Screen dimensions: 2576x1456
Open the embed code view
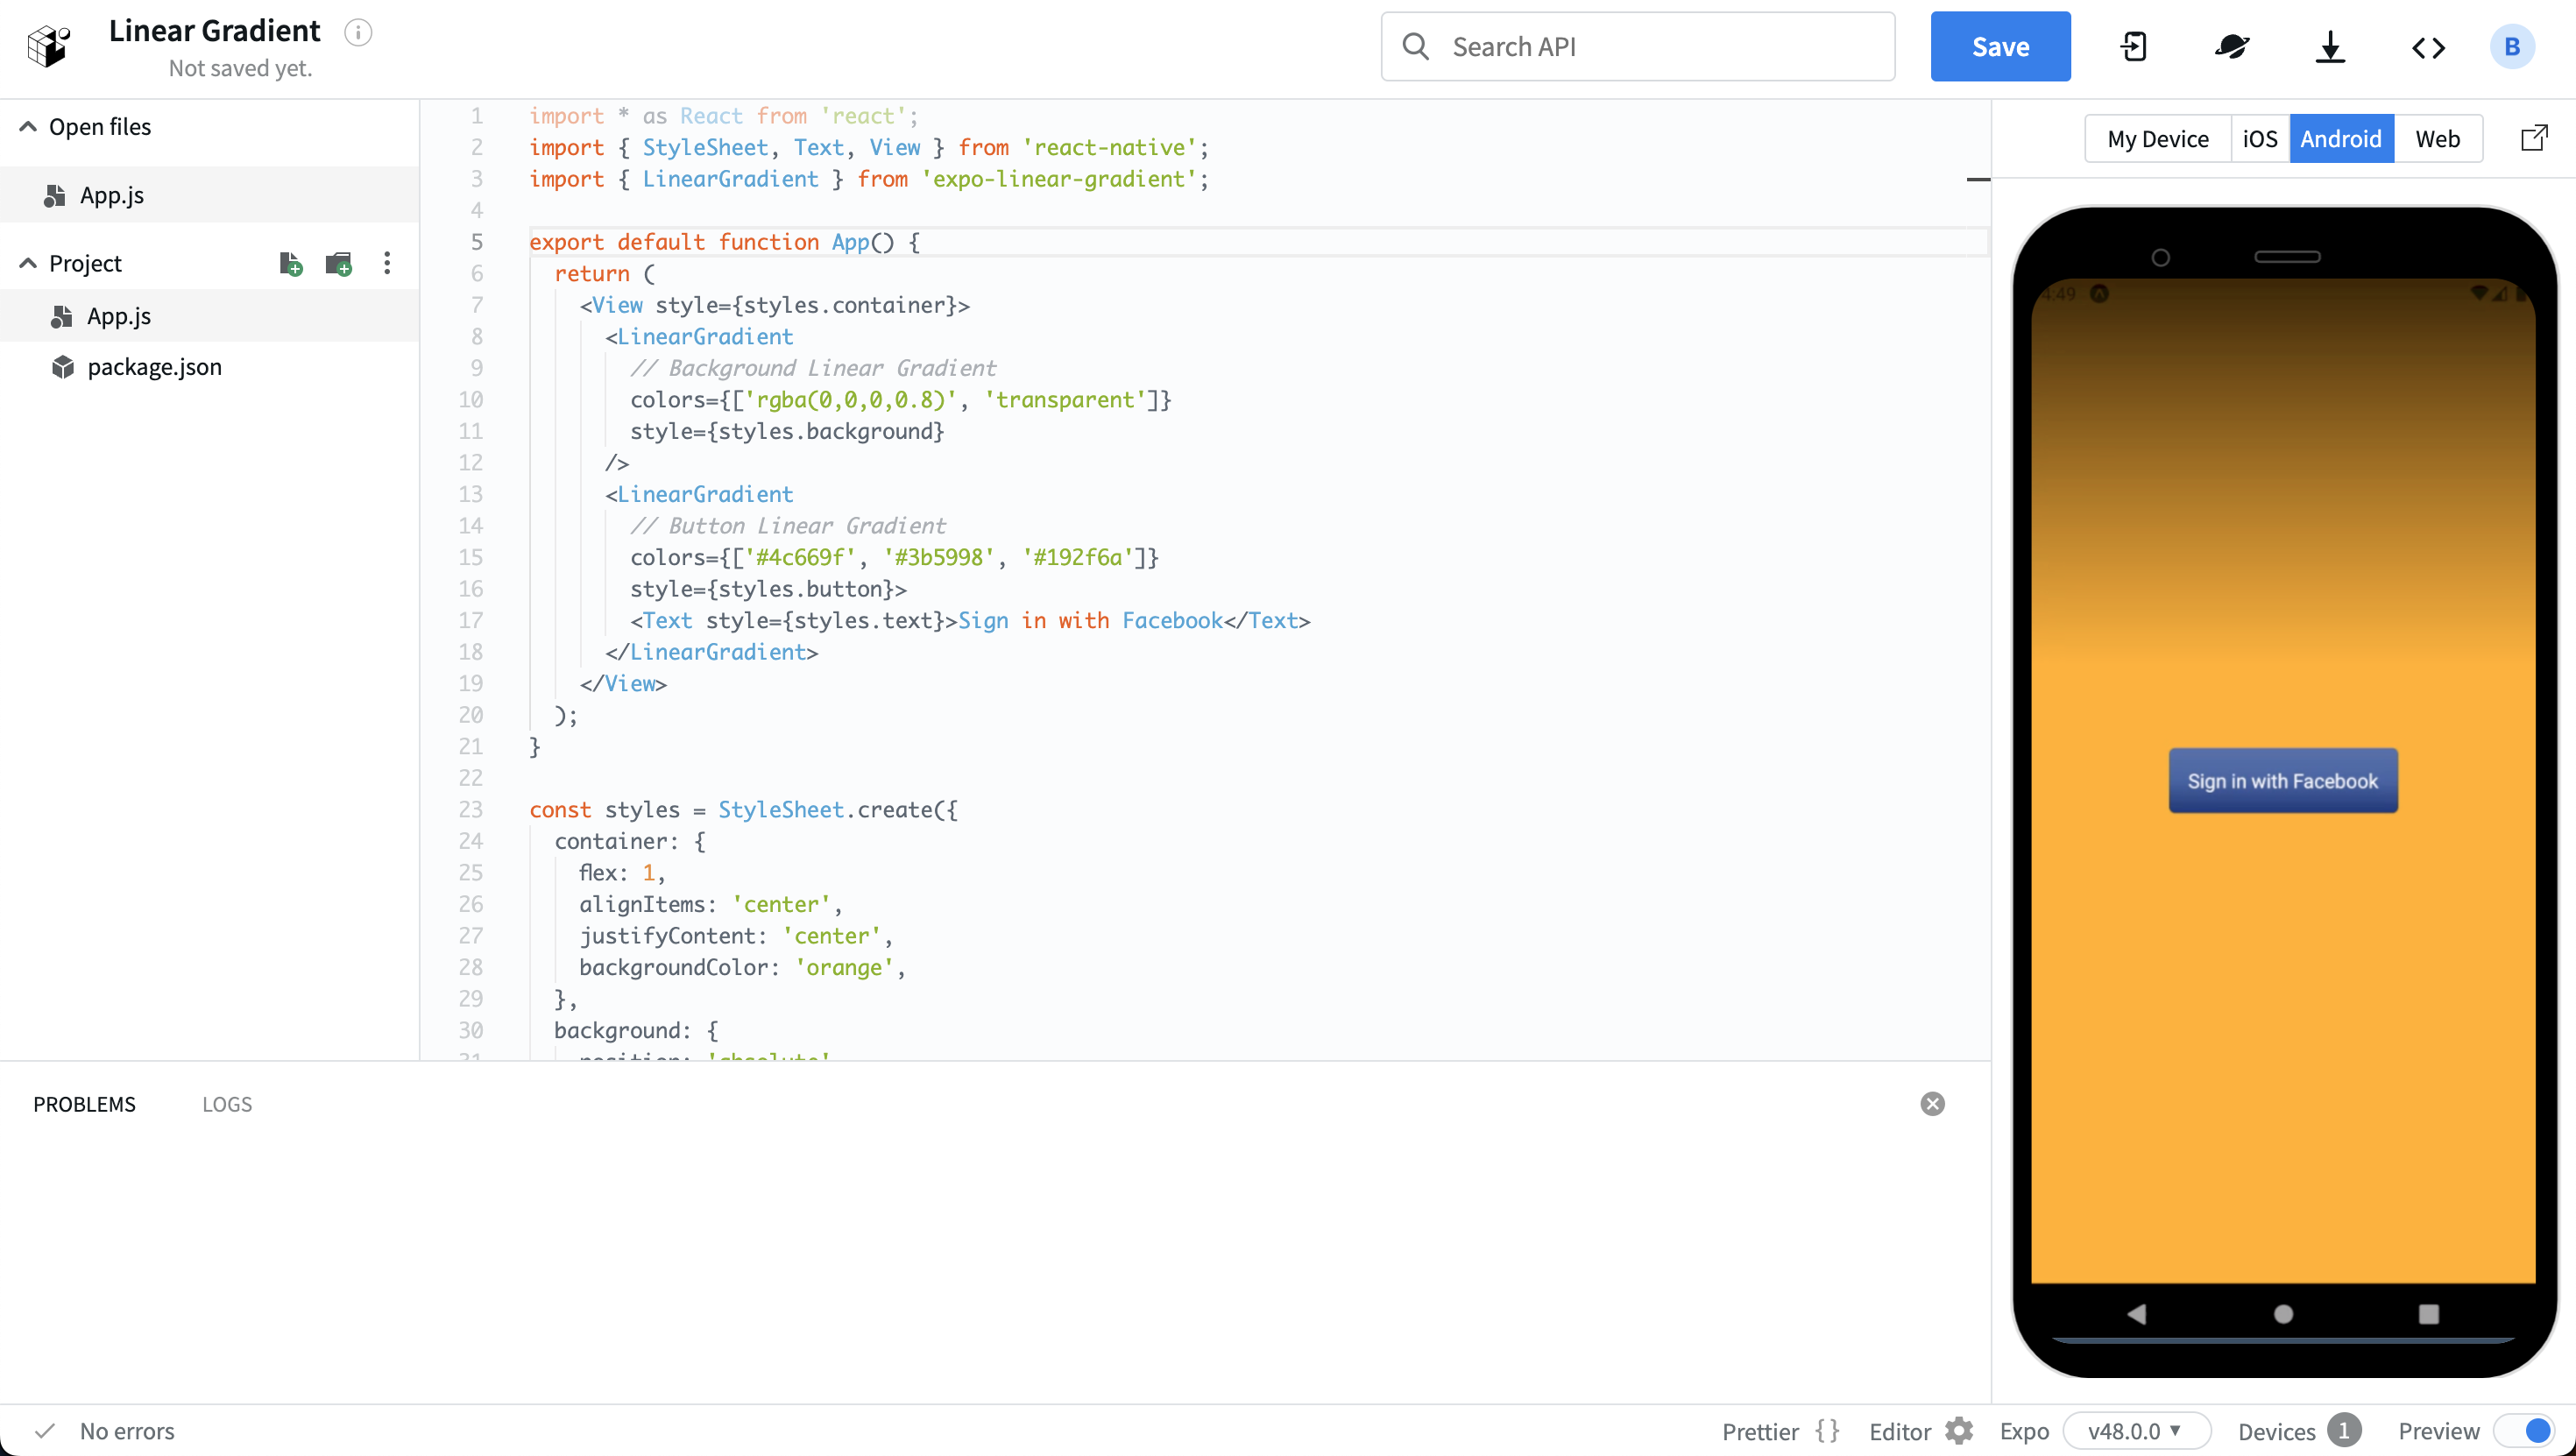pyautogui.click(x=2428, y=46)
